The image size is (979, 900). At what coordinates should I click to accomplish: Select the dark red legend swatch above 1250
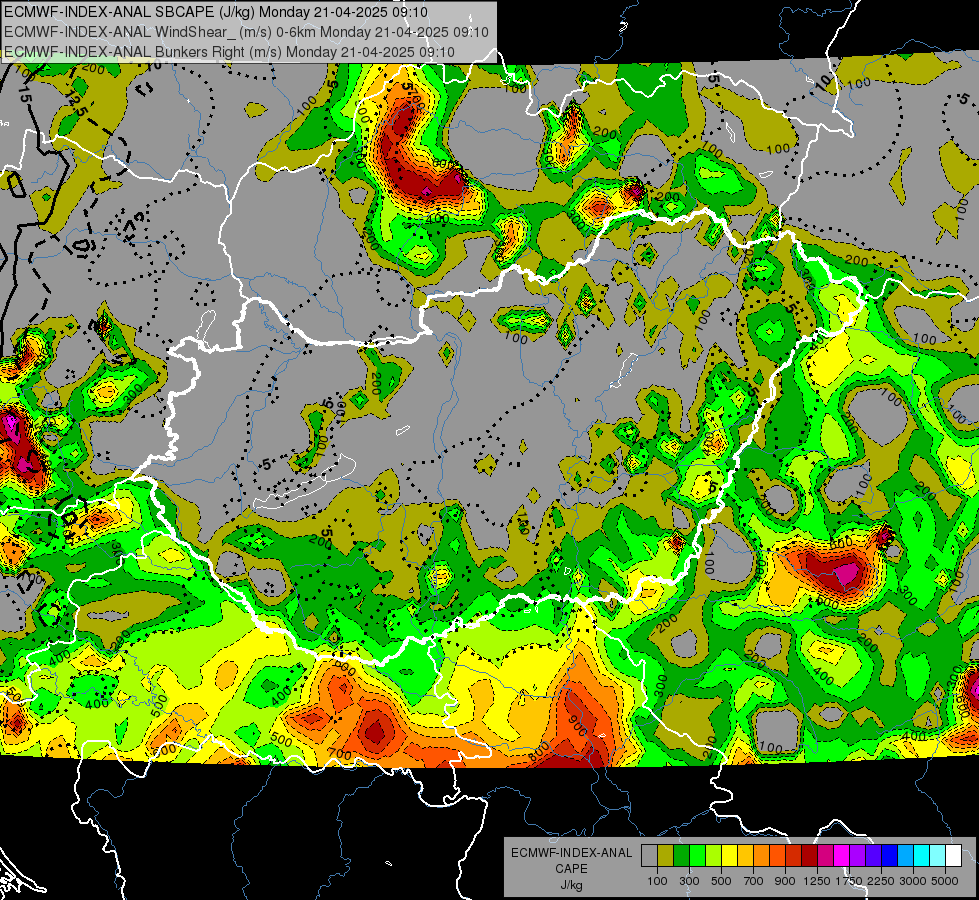[x=810, y=855]
